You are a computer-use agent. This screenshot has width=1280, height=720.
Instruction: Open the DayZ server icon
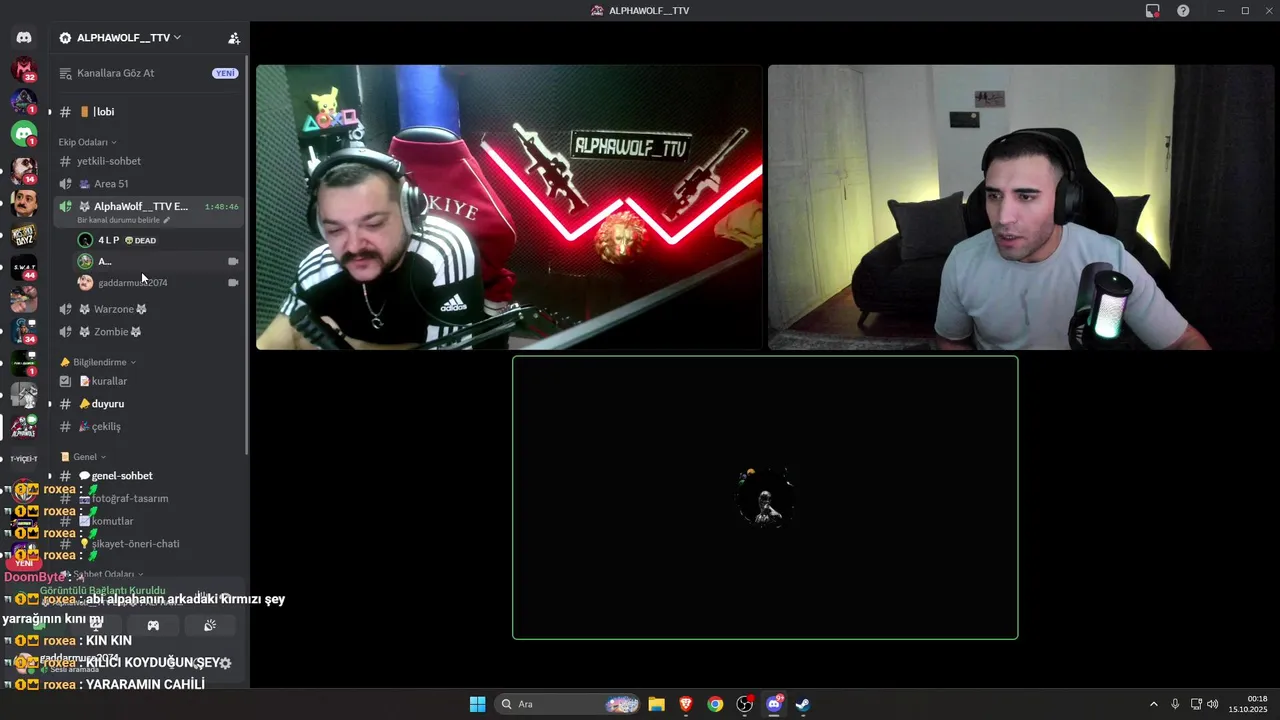[24, 236]
